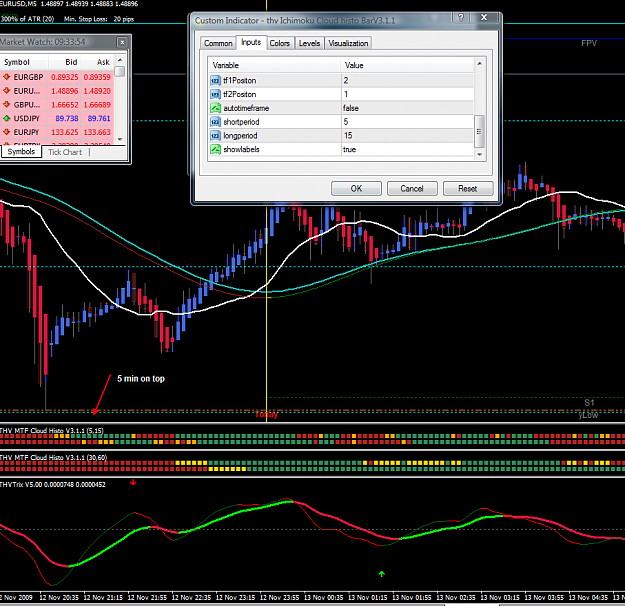Close the Market Watch panel
This screenshot has width=625, height=606.
click(x=122, y=42)
